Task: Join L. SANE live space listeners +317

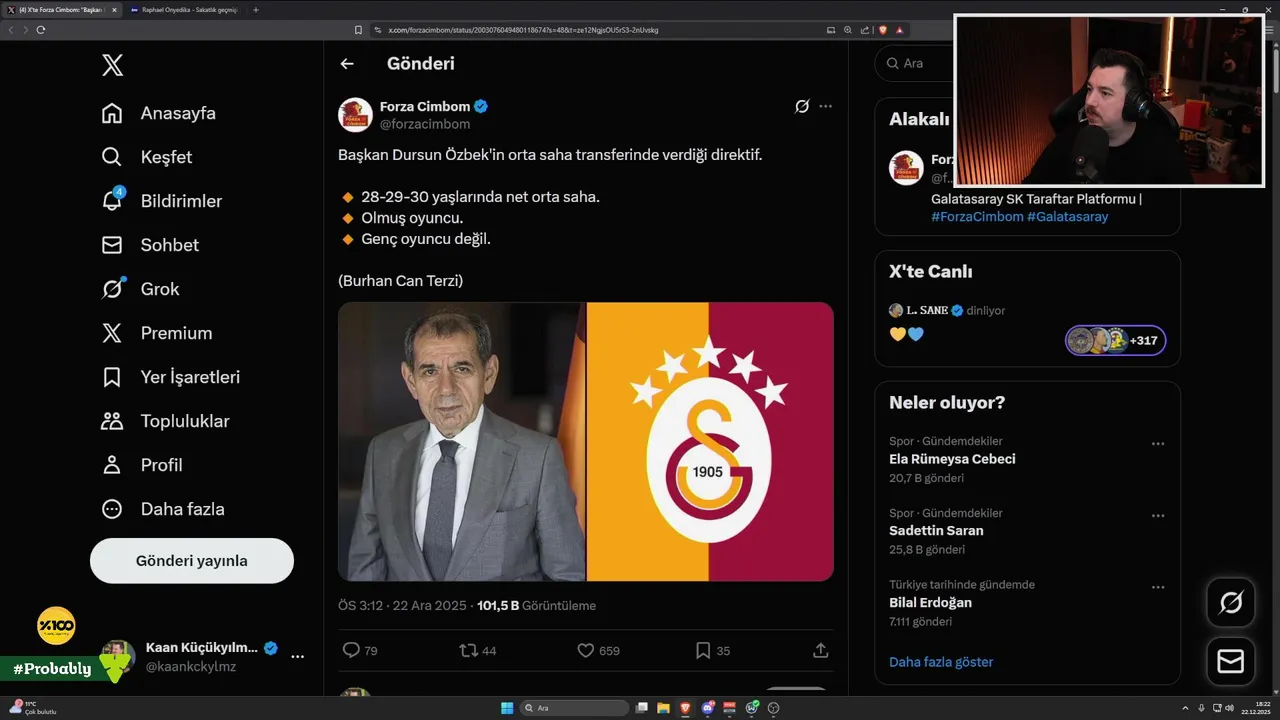Action: point(1115,340)
